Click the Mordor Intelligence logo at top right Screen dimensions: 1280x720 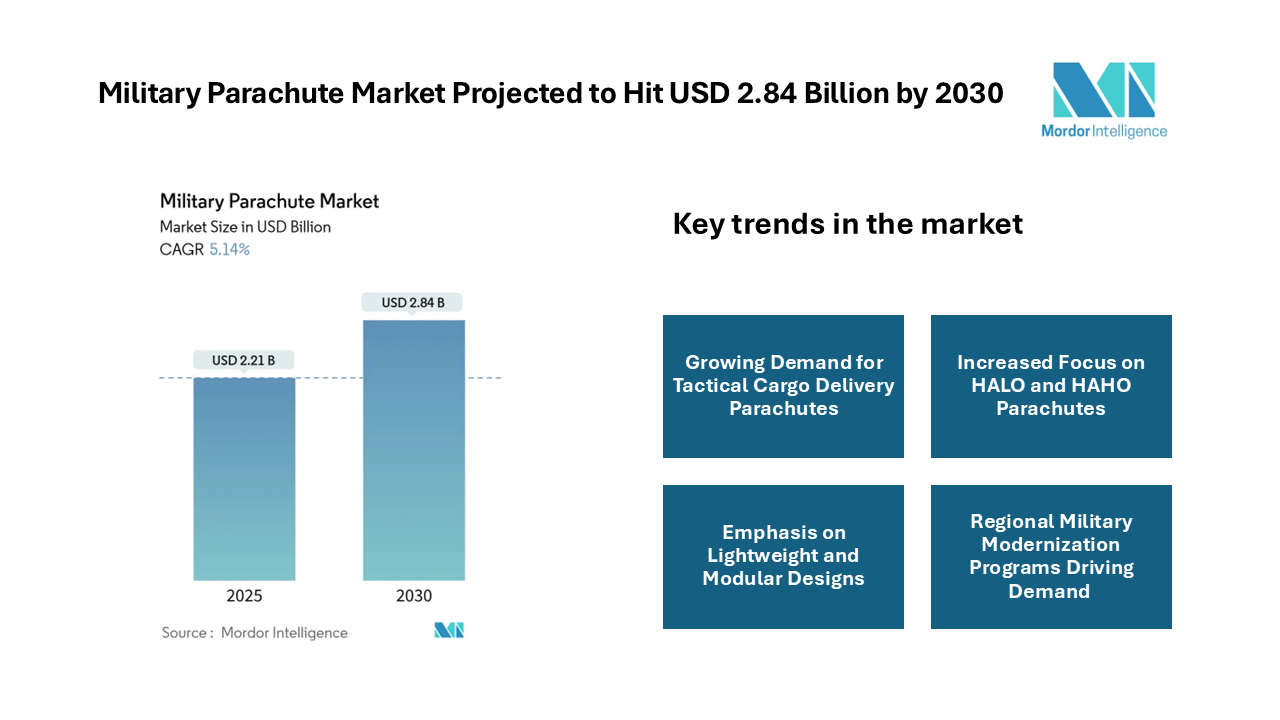[1104, 90]
